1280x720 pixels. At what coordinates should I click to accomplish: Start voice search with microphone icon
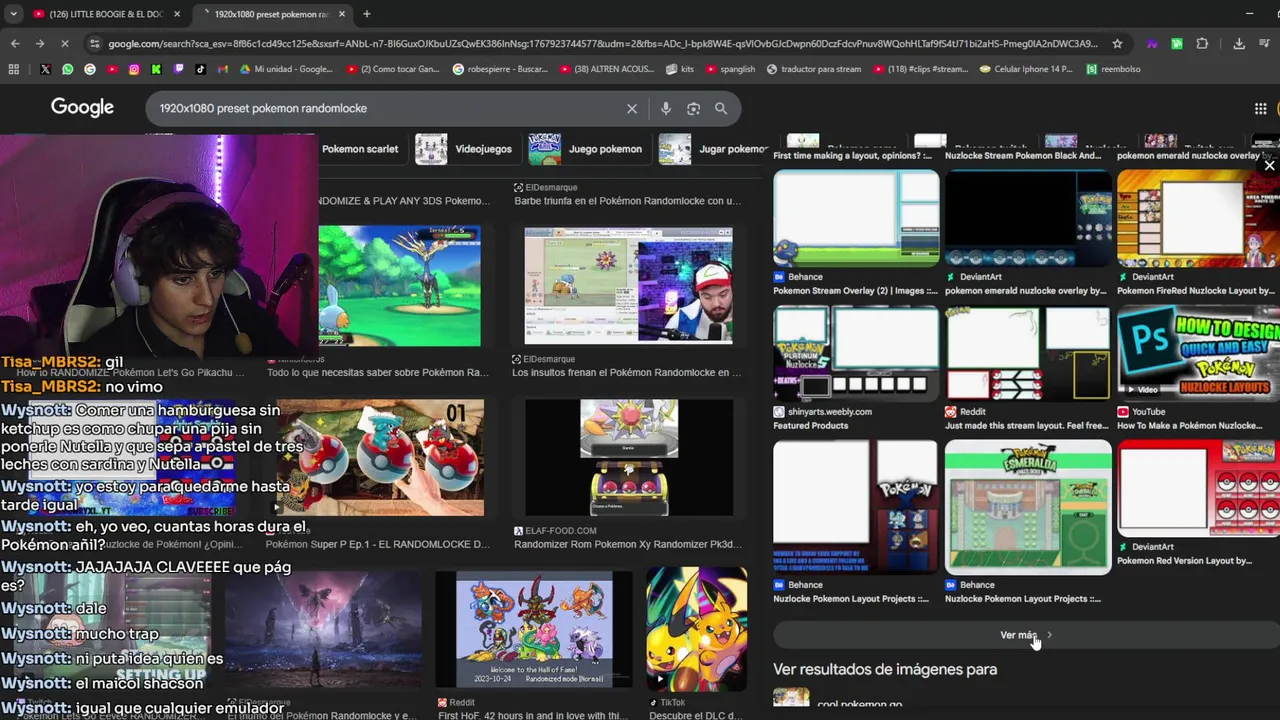[x=665, y=108]
